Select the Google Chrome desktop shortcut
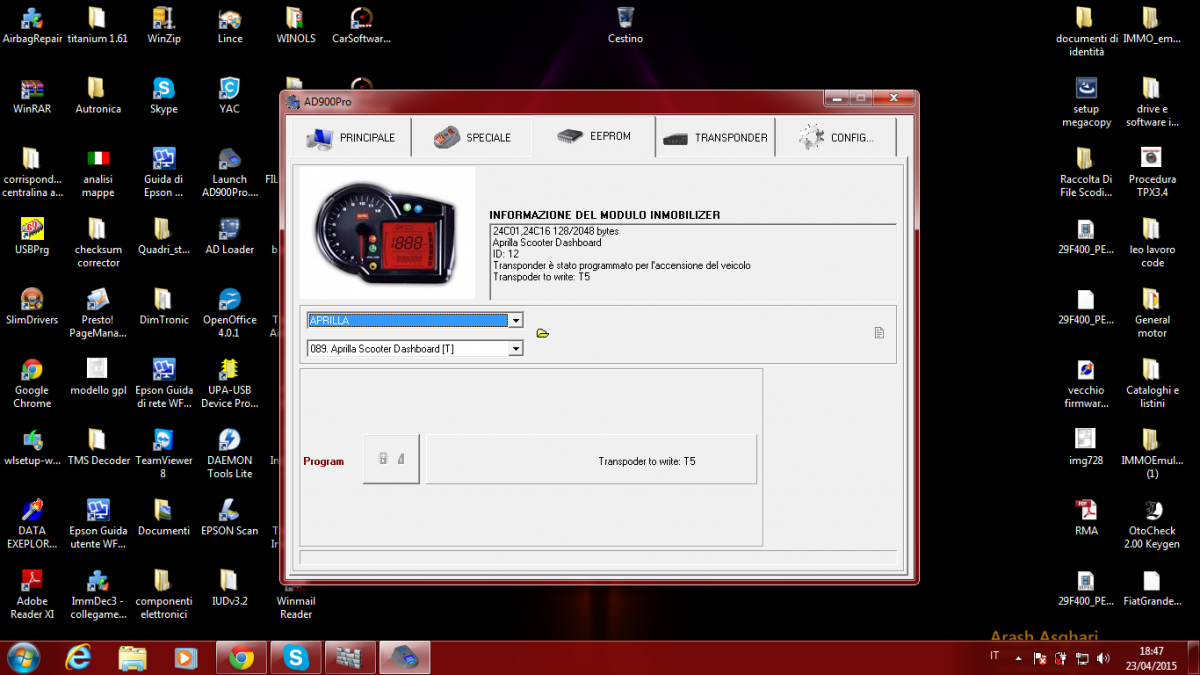The width and height of the screenshot is (1200, 675). point(32,384)
